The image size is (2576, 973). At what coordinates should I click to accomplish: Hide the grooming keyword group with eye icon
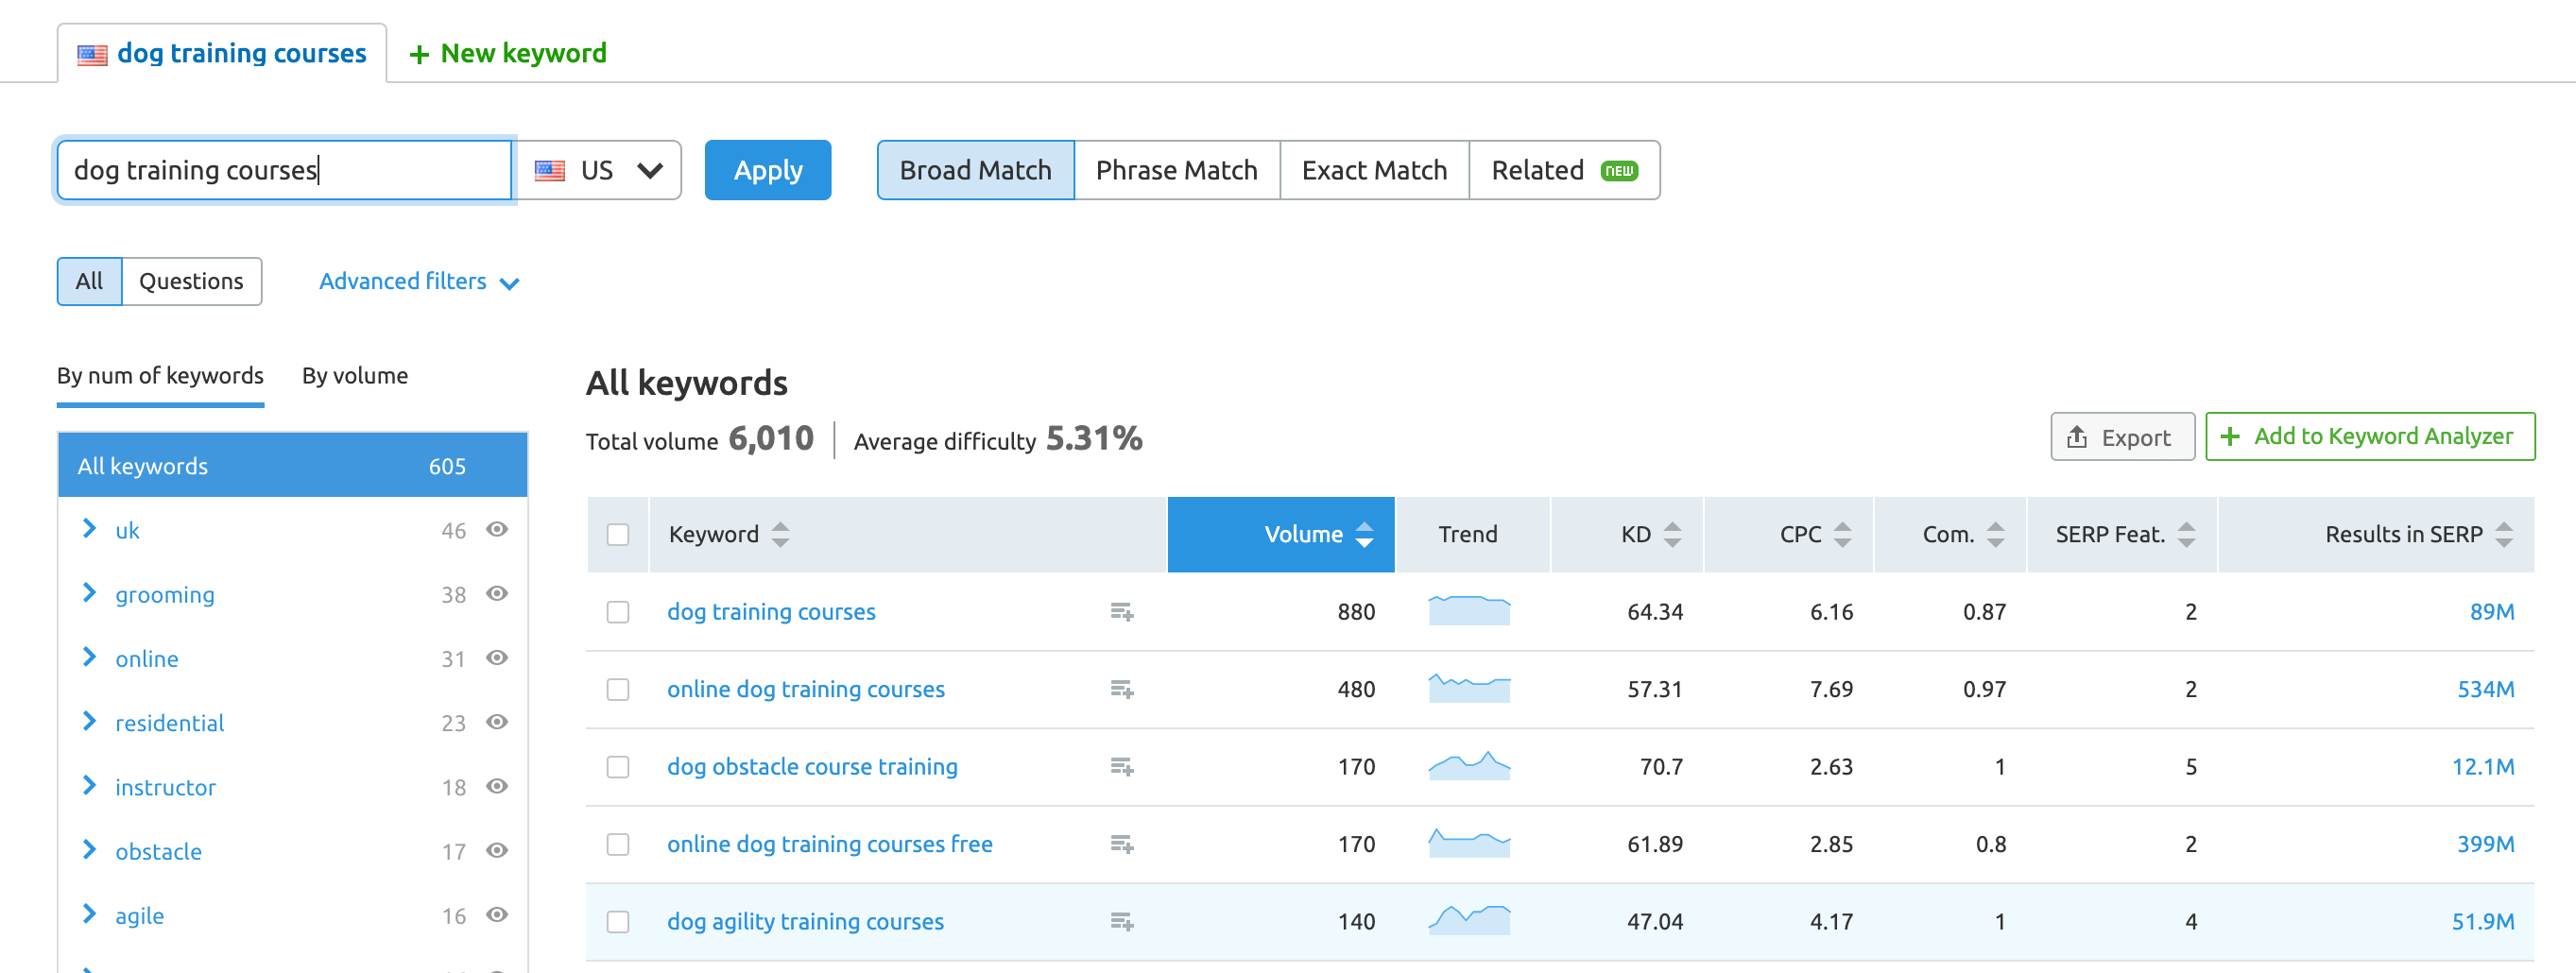click(x=497, y=594)
